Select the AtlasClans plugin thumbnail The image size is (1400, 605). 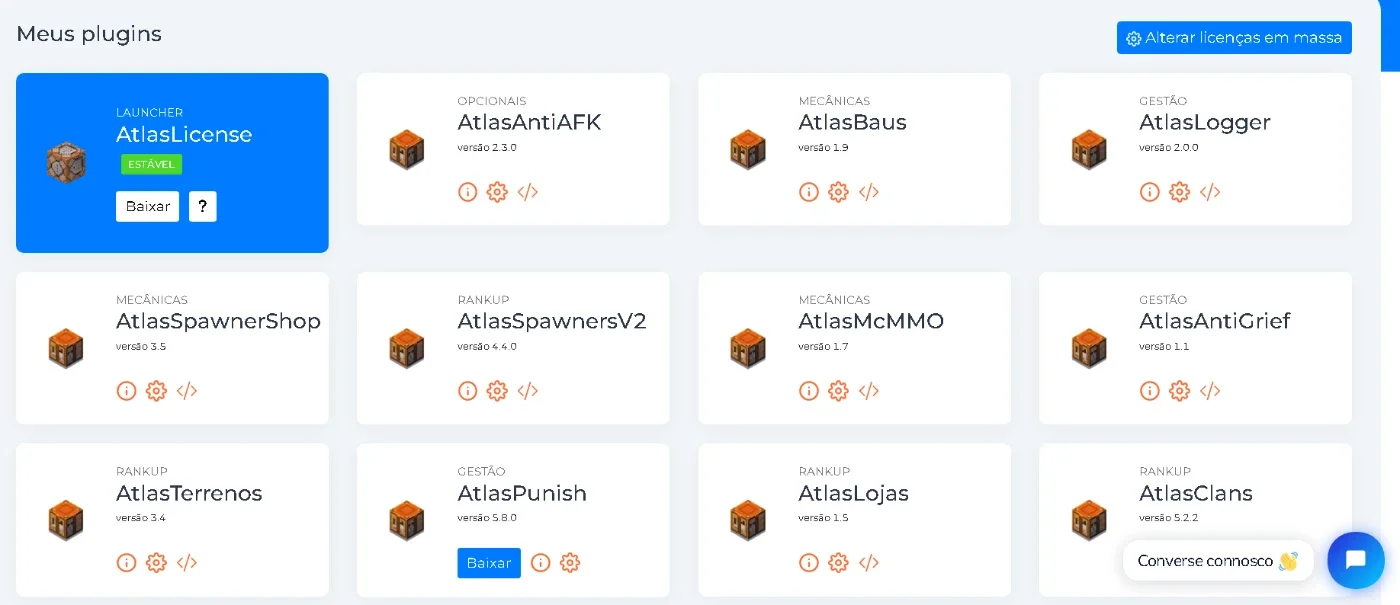coord(1089,520)
